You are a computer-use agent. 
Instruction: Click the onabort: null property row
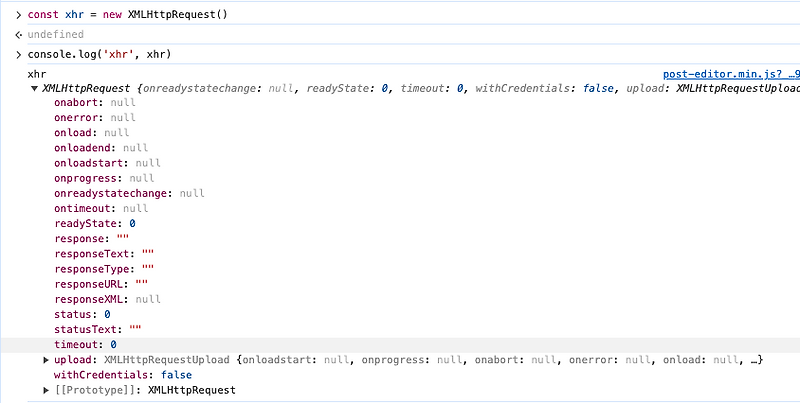95,103
